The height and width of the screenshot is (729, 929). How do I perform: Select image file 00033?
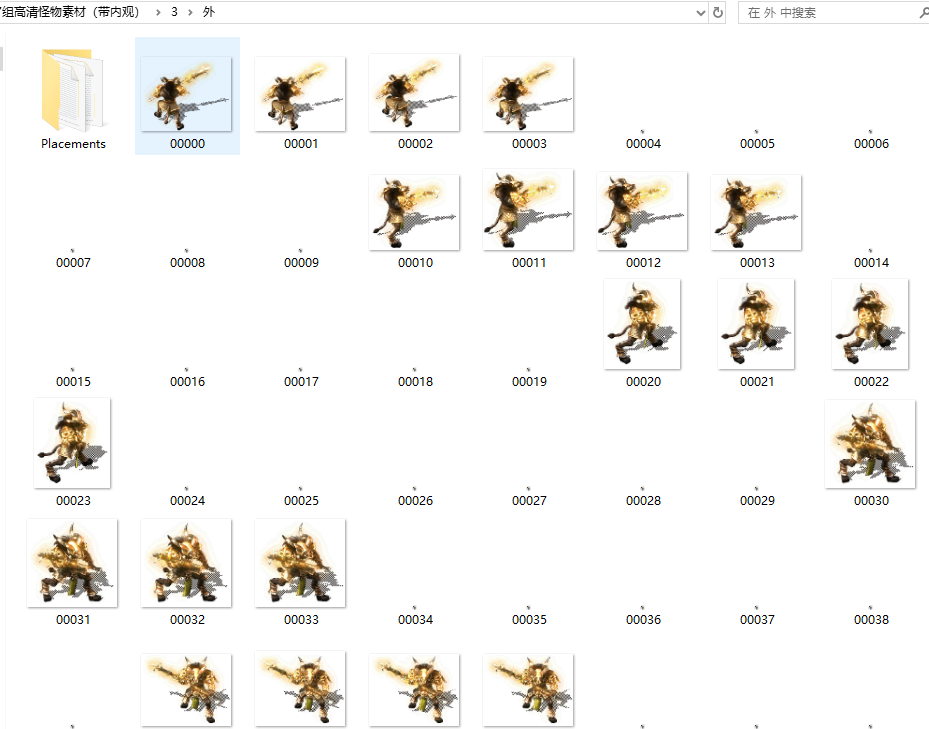click(x=300, y=563)
